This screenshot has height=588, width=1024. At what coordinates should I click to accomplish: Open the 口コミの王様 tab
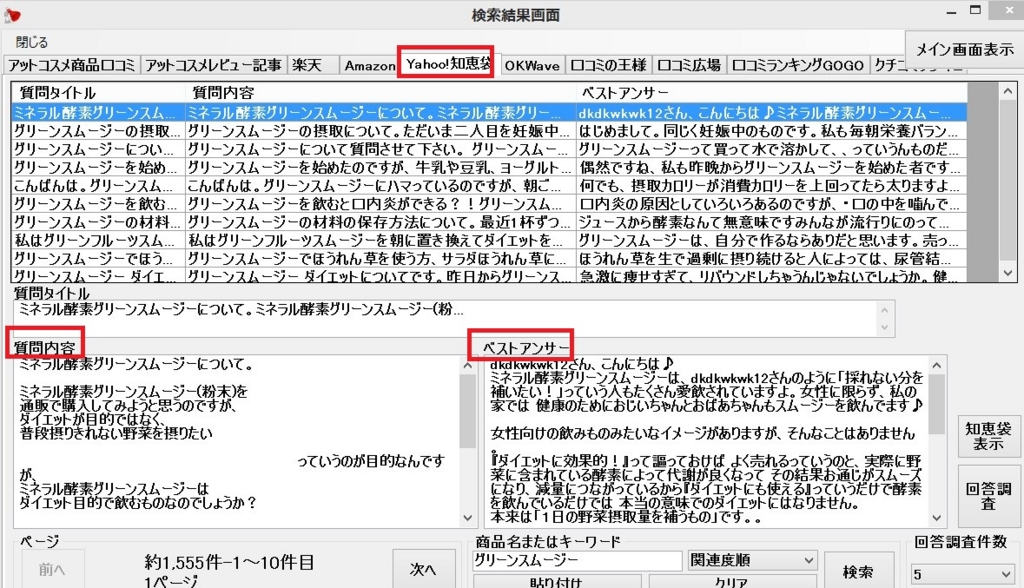[x=608, y=65]
